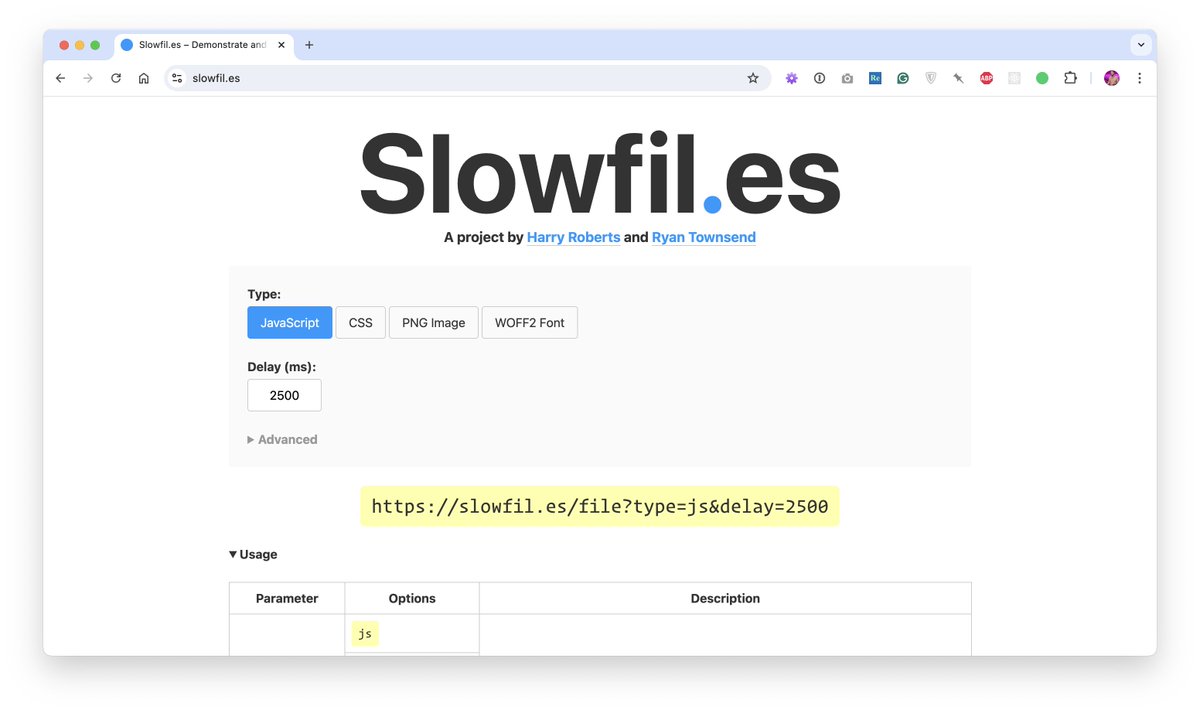
Task: Click the pushpin extension icon
Action: pyautogui.click(x=958, y=78)
